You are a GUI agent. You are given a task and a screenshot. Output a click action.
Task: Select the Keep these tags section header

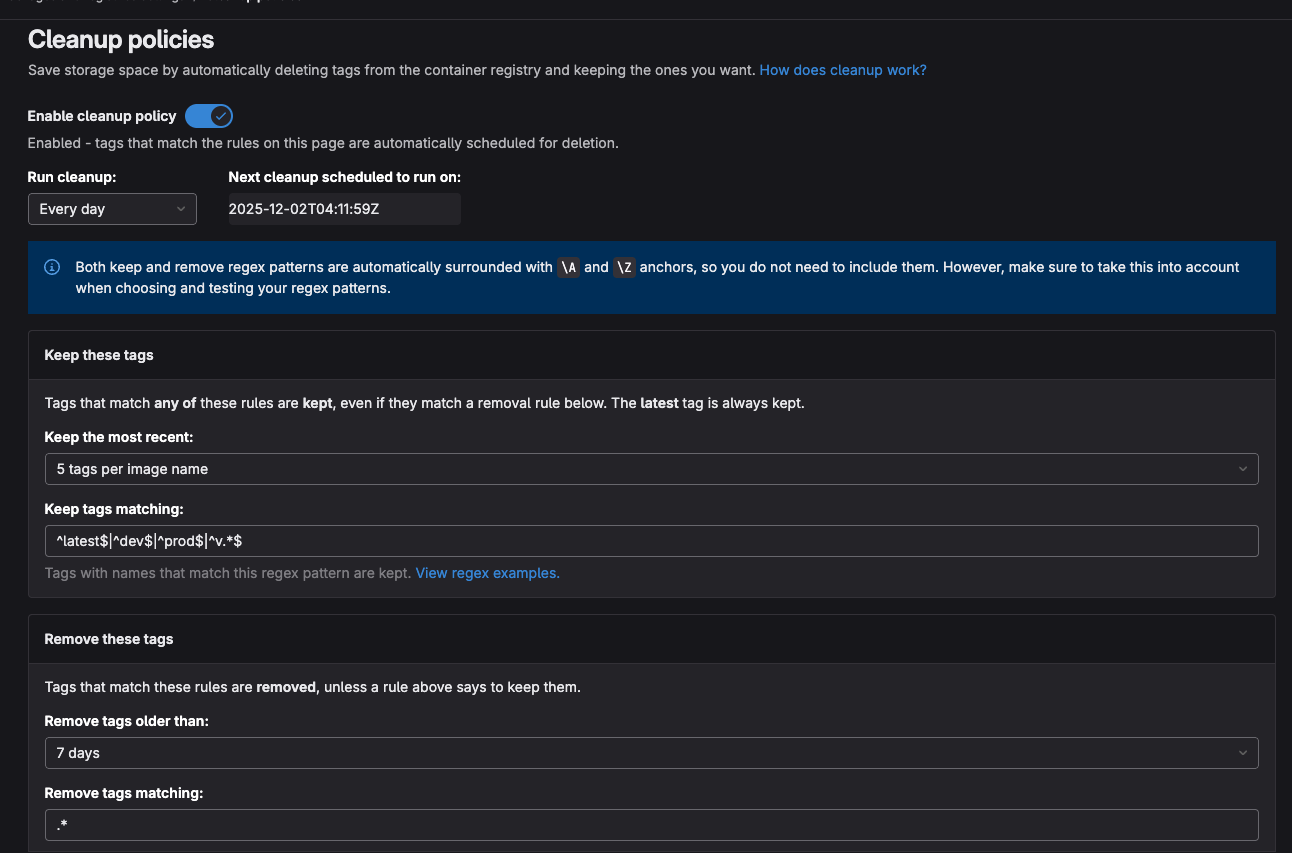(x=98, y=355)
